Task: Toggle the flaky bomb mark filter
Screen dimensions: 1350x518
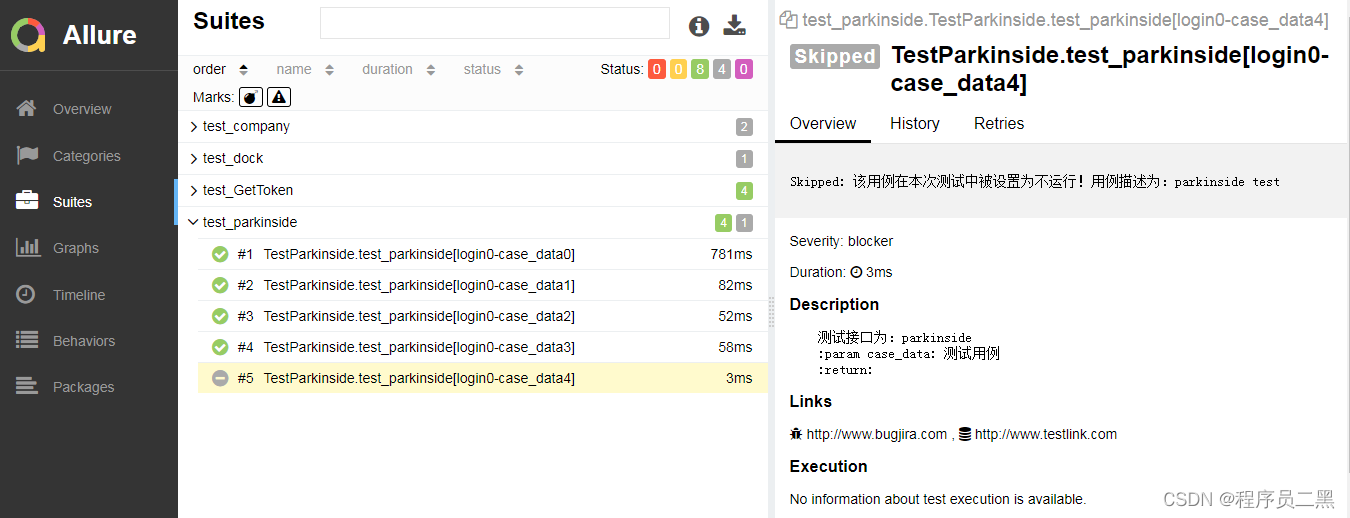Action: [251, 97]
